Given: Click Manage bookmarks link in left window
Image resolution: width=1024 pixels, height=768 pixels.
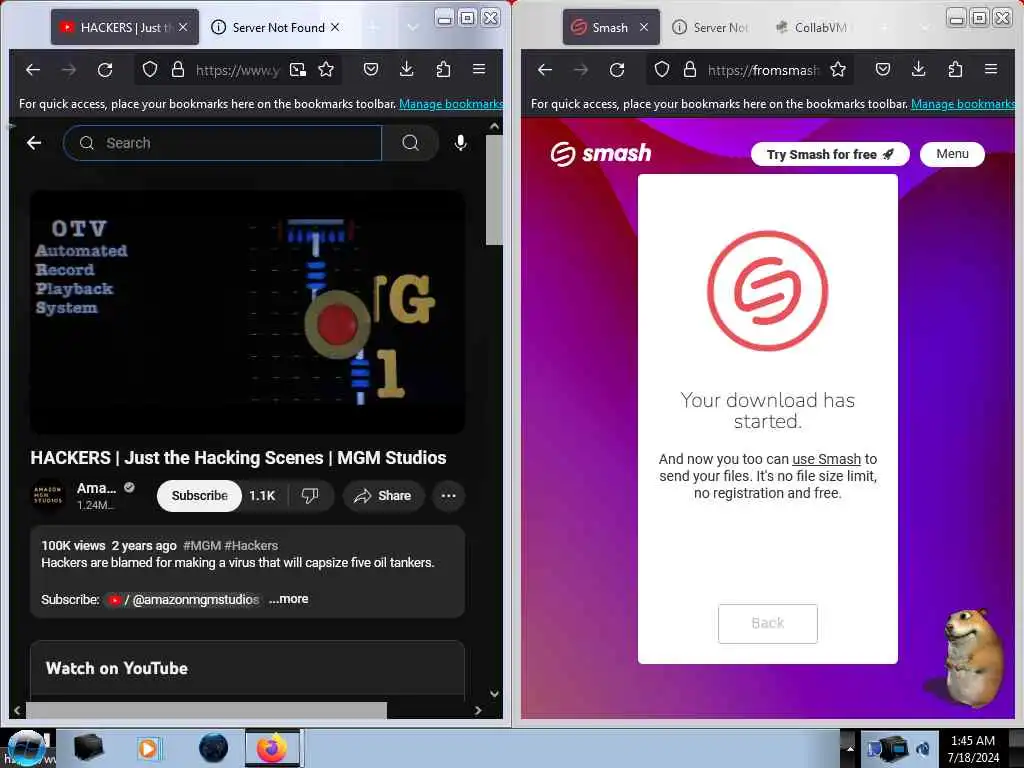Looking at the screenshot, I should 451,104.
